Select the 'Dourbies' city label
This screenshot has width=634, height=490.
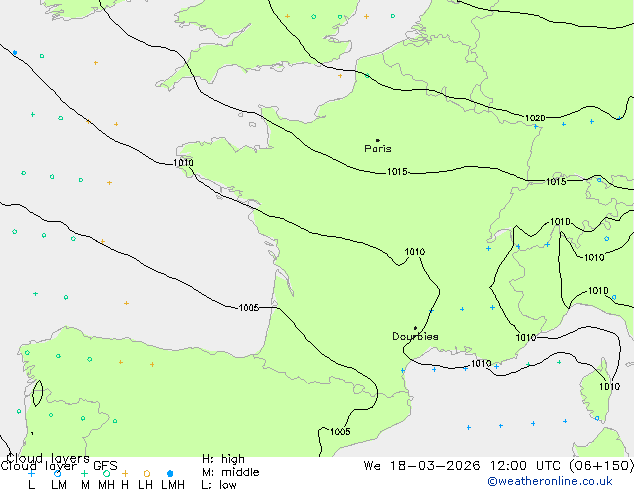point(415,336)
